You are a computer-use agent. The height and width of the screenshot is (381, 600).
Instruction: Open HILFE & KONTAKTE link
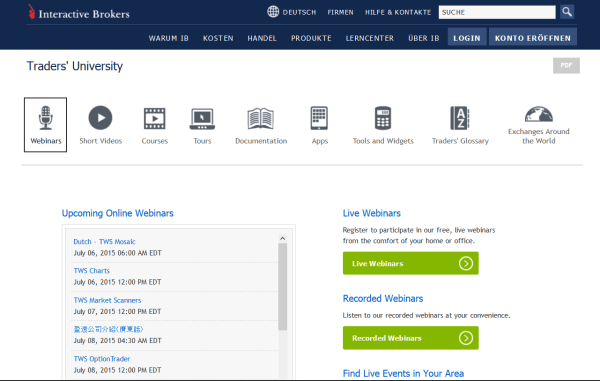point(398,12)
